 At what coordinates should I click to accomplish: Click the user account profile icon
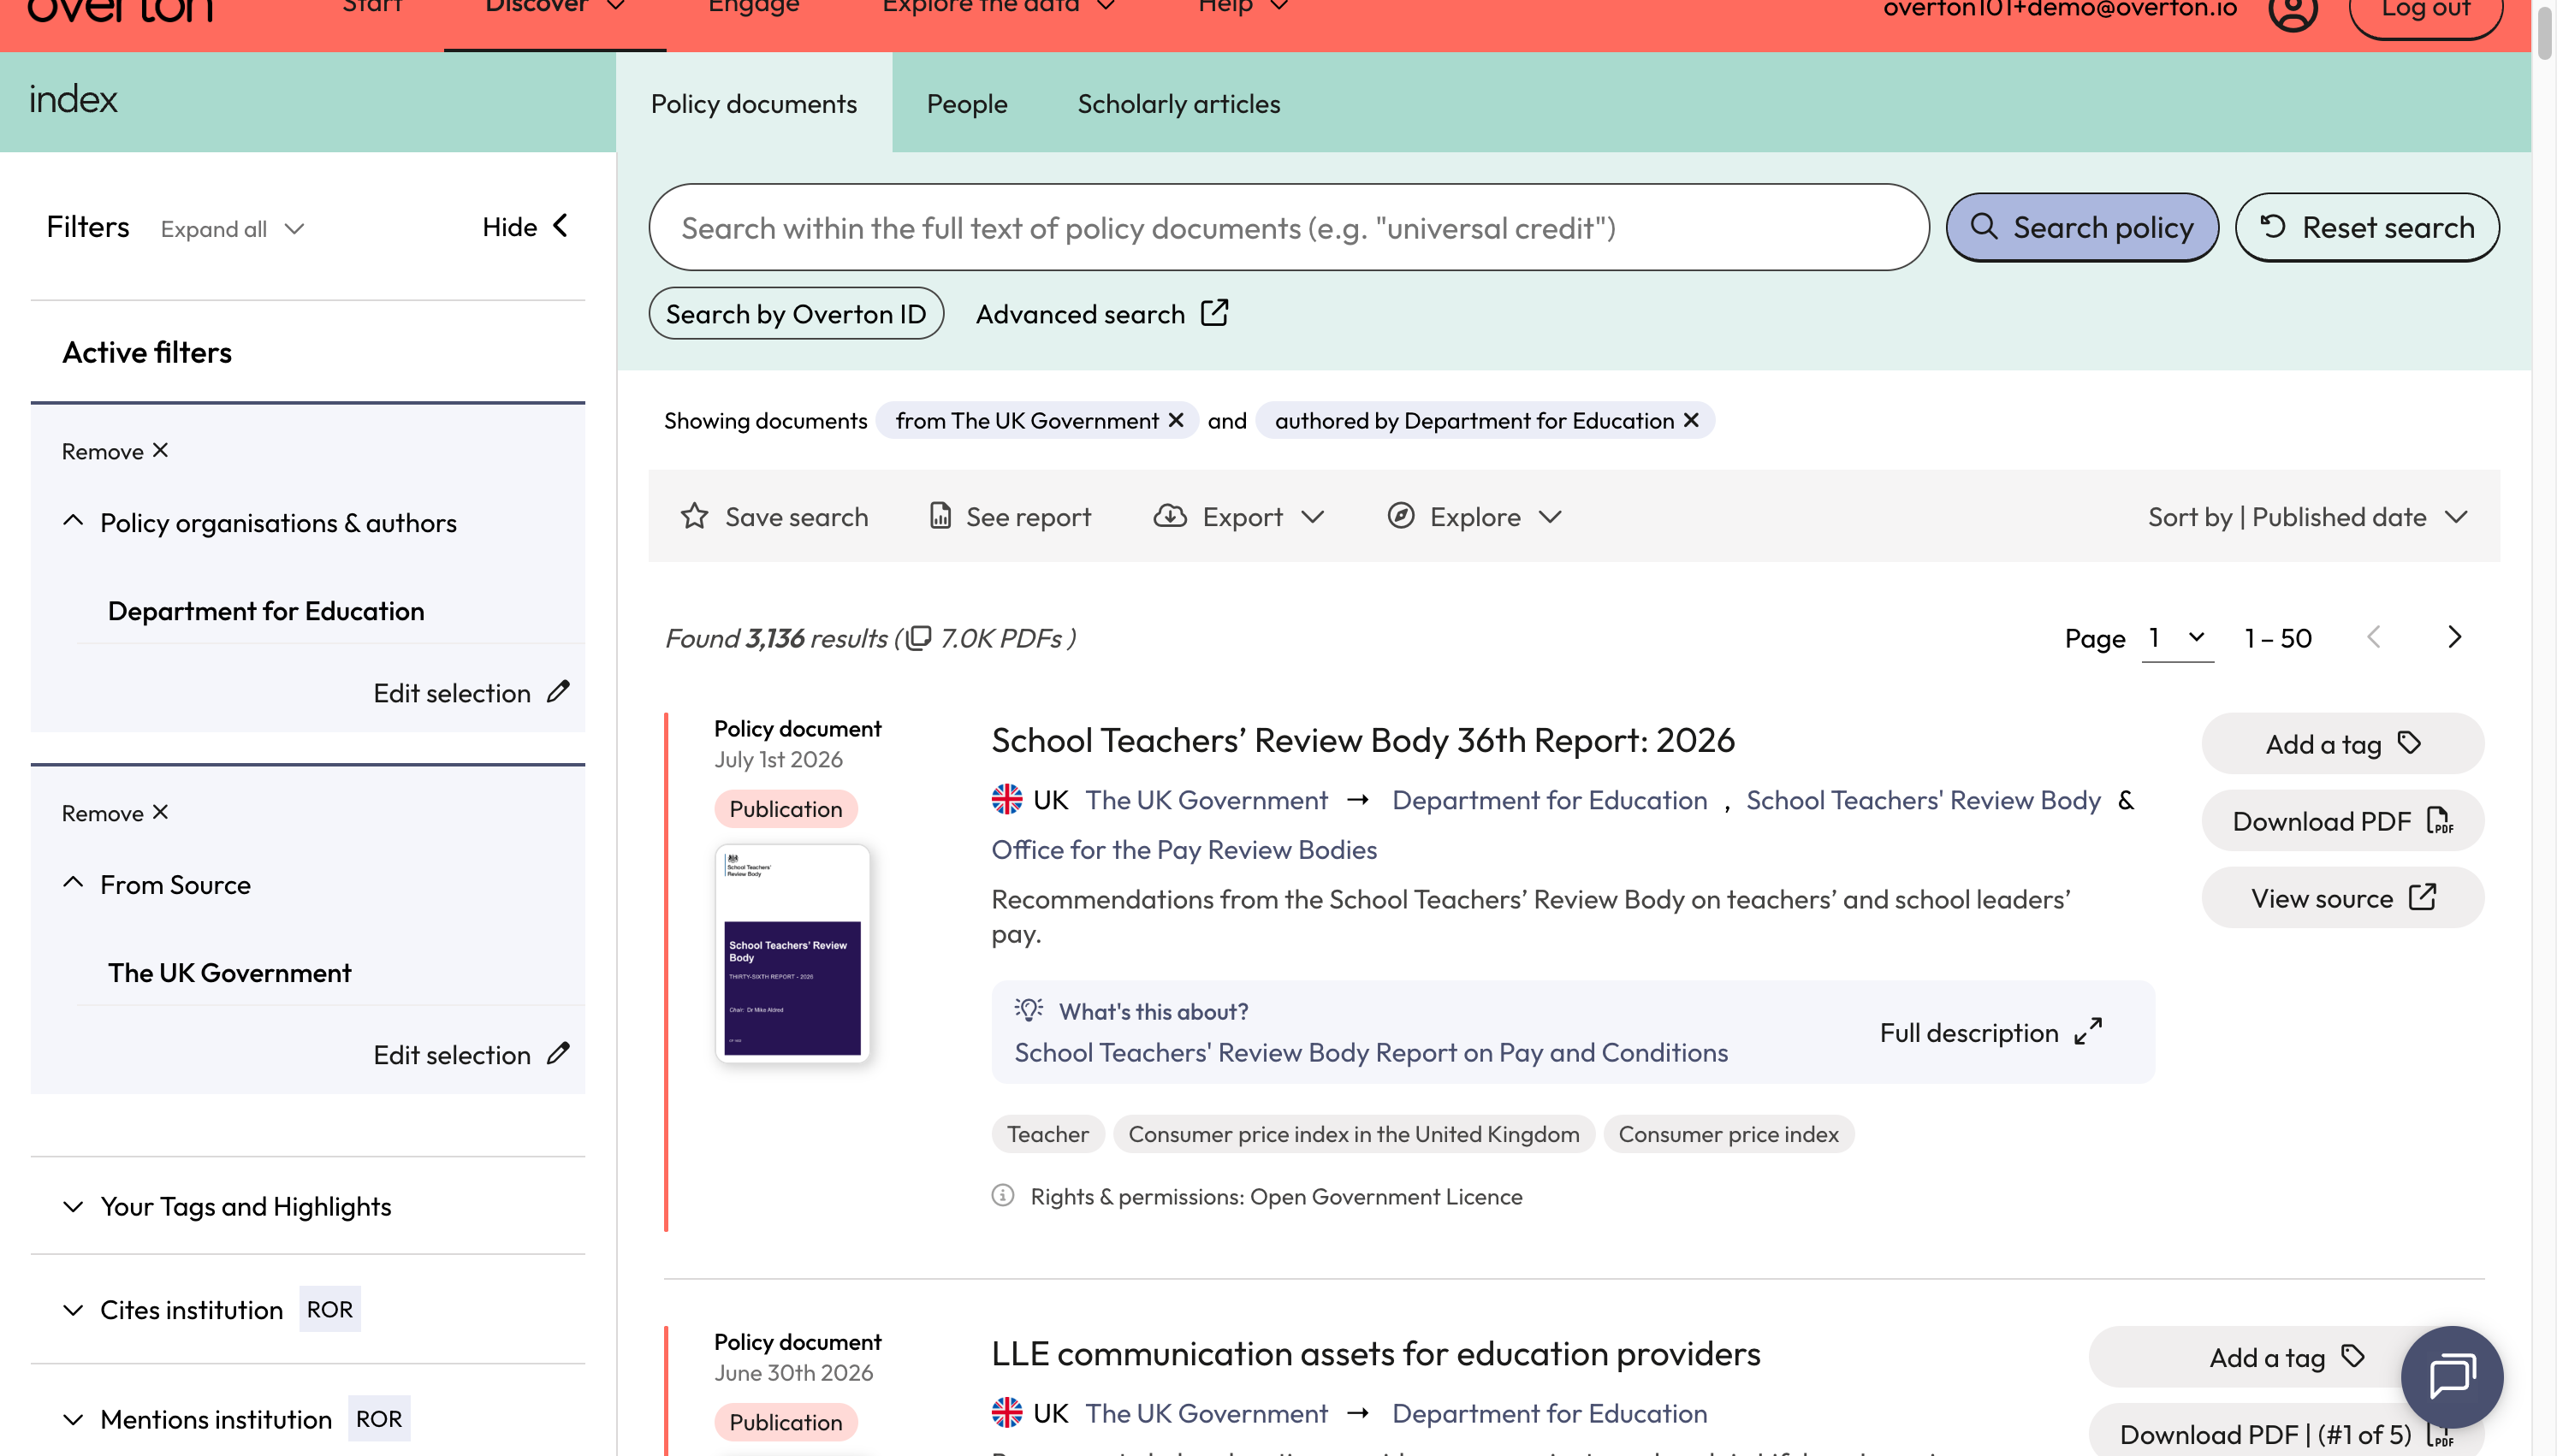pyautogui.click(x=2292, y=10)
